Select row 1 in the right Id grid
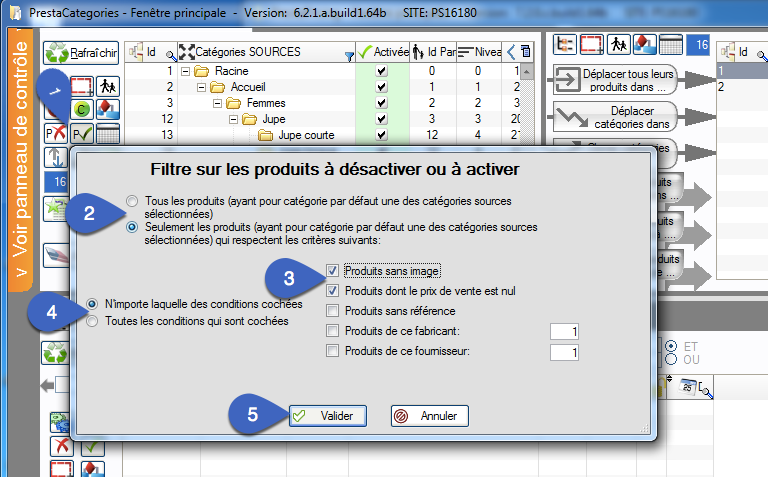Viewport: 768px width, 477px height. [x=742, y=71]
